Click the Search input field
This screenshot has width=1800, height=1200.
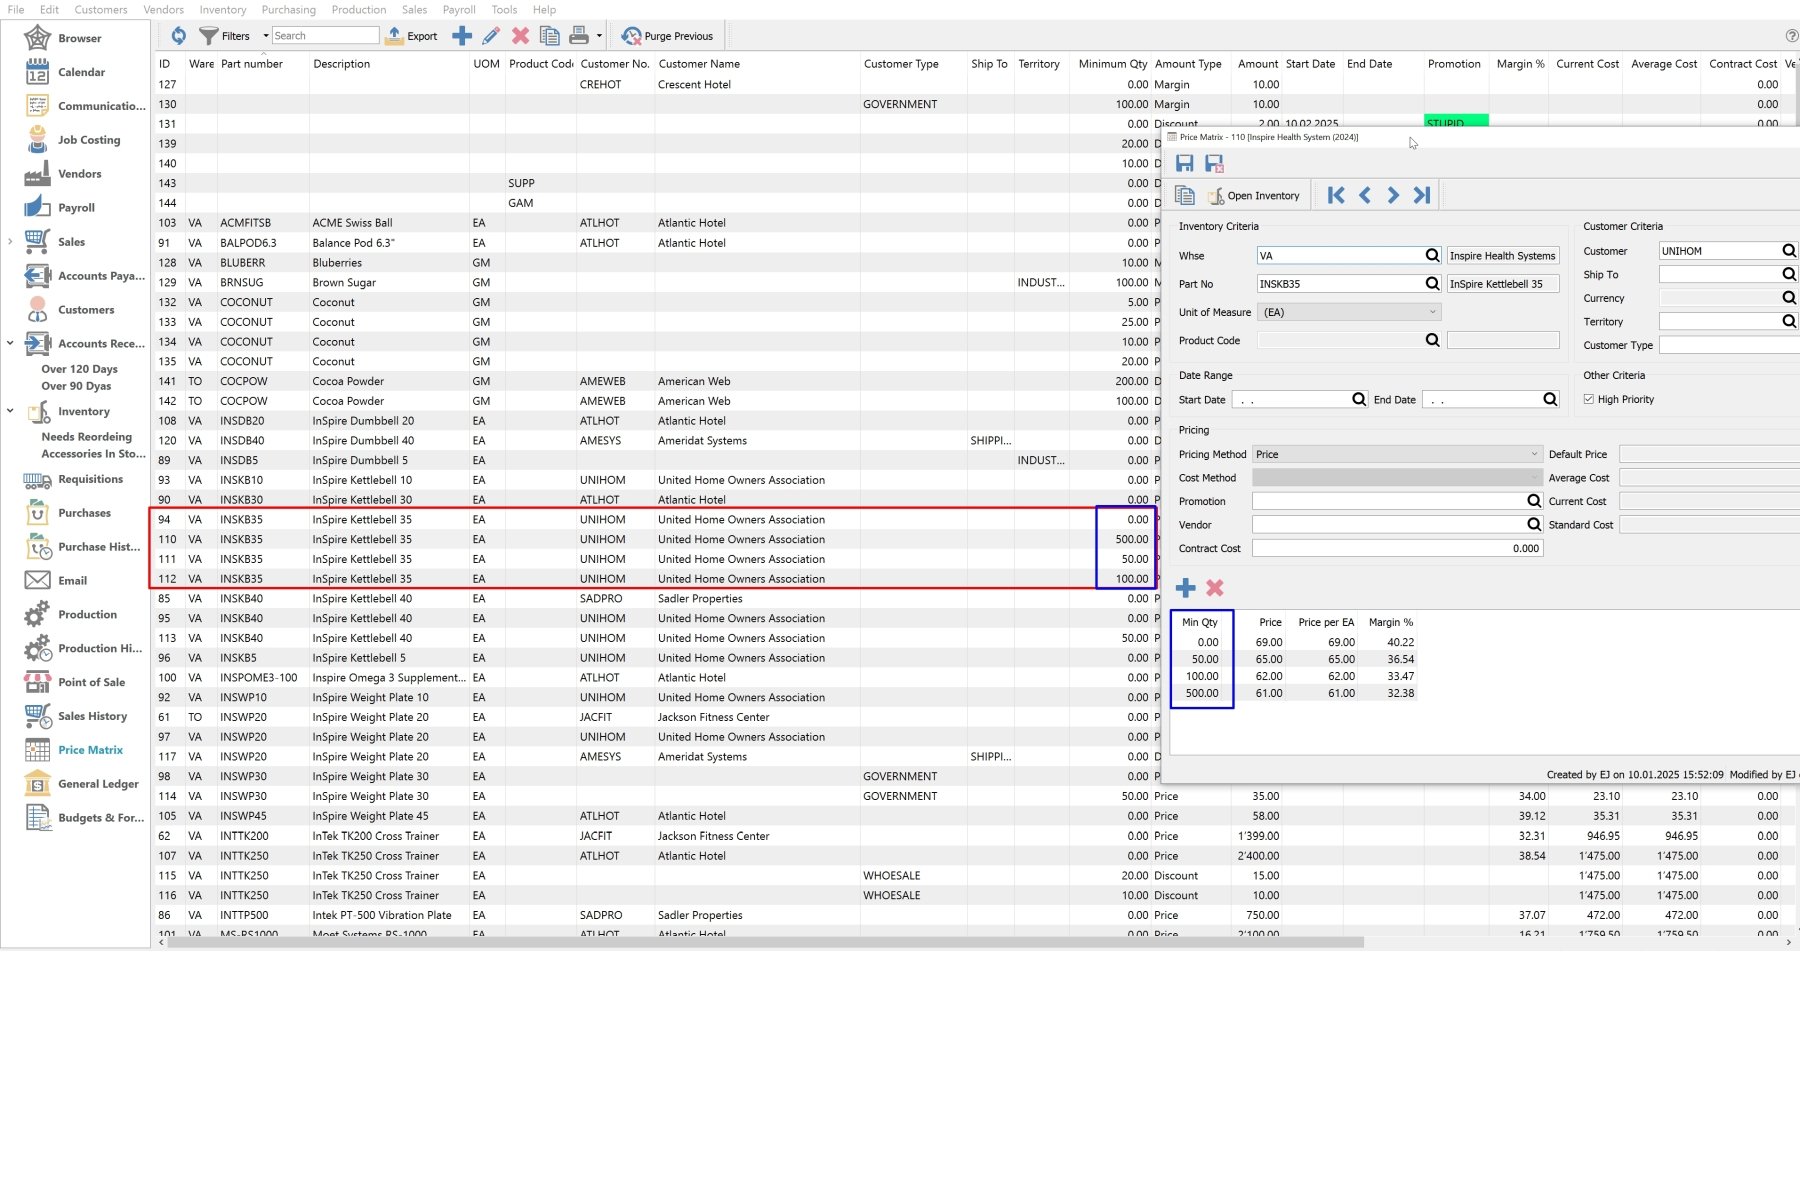tap(326, 36)
